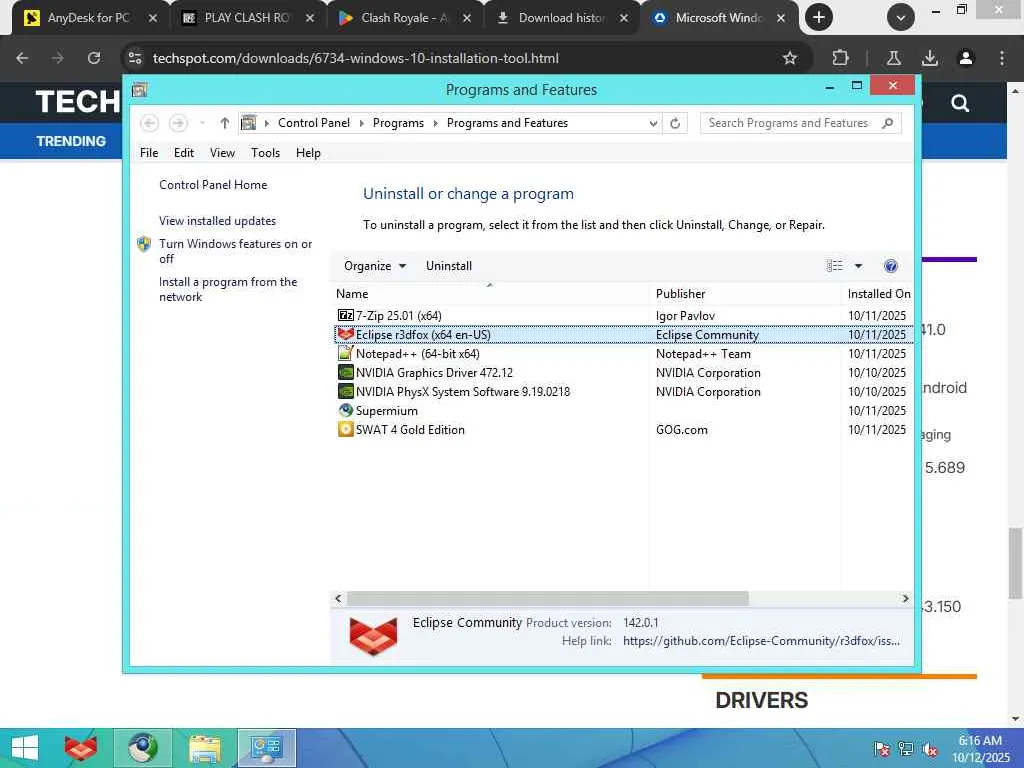Click the Forward arrow in Programs and Features

[x=178, y=123]
